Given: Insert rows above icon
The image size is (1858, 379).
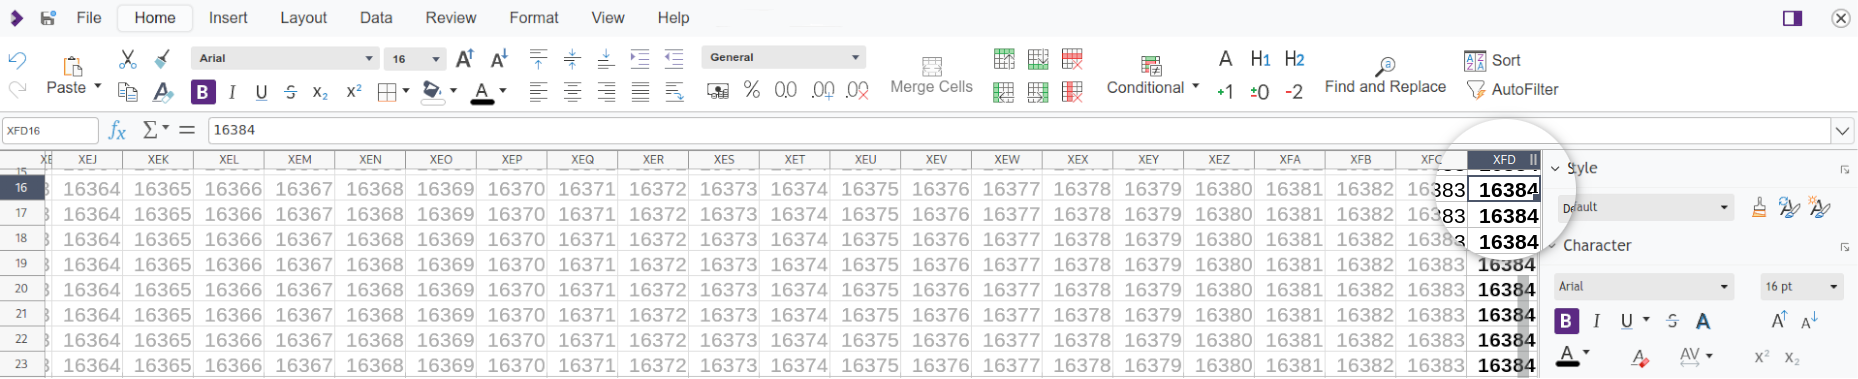Looking at the screenshot, I should pyautogui.click(x=1004, y=59).
